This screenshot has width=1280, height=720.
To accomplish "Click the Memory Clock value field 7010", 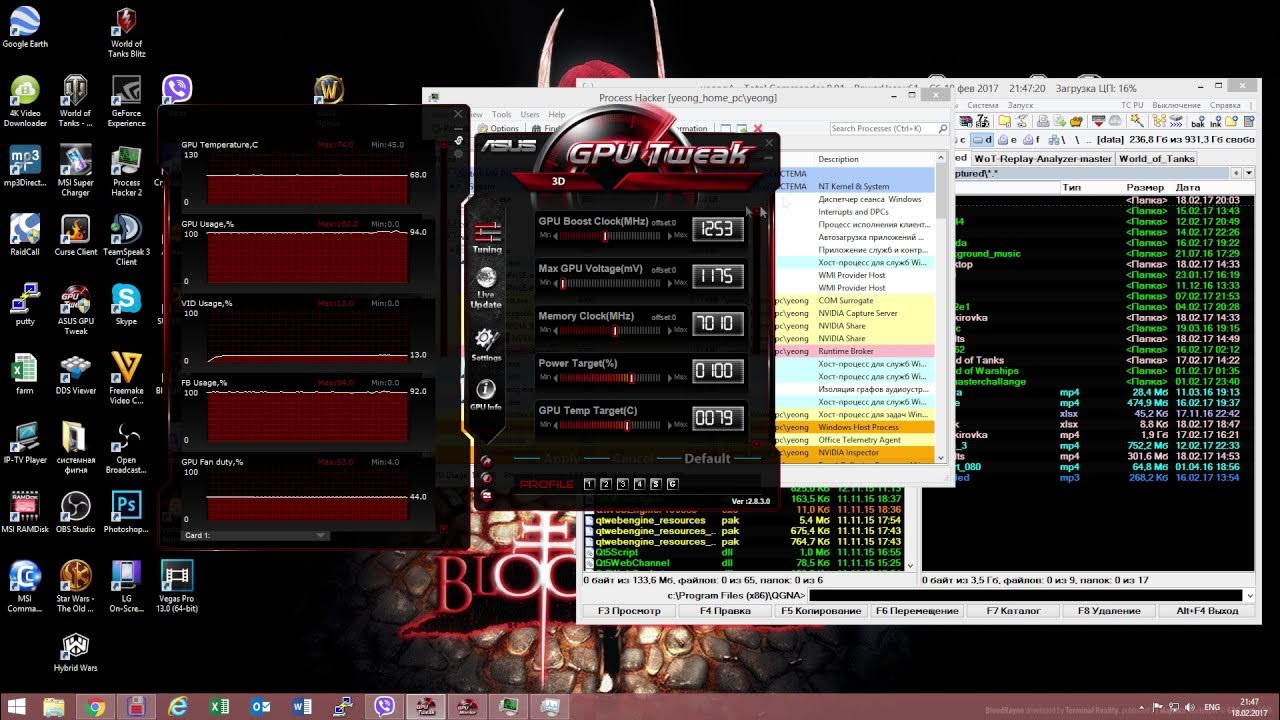I will coord(718,323).
